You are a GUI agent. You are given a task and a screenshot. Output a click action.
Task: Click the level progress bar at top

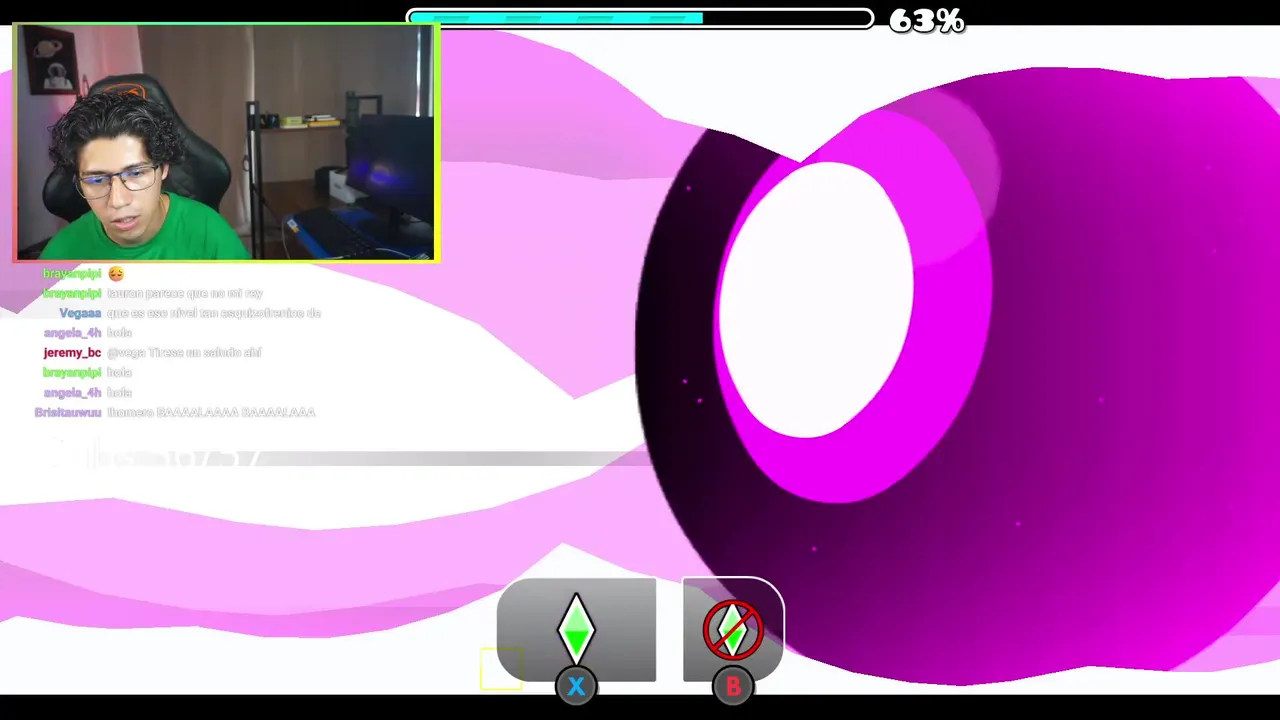(x=640, y=18)
